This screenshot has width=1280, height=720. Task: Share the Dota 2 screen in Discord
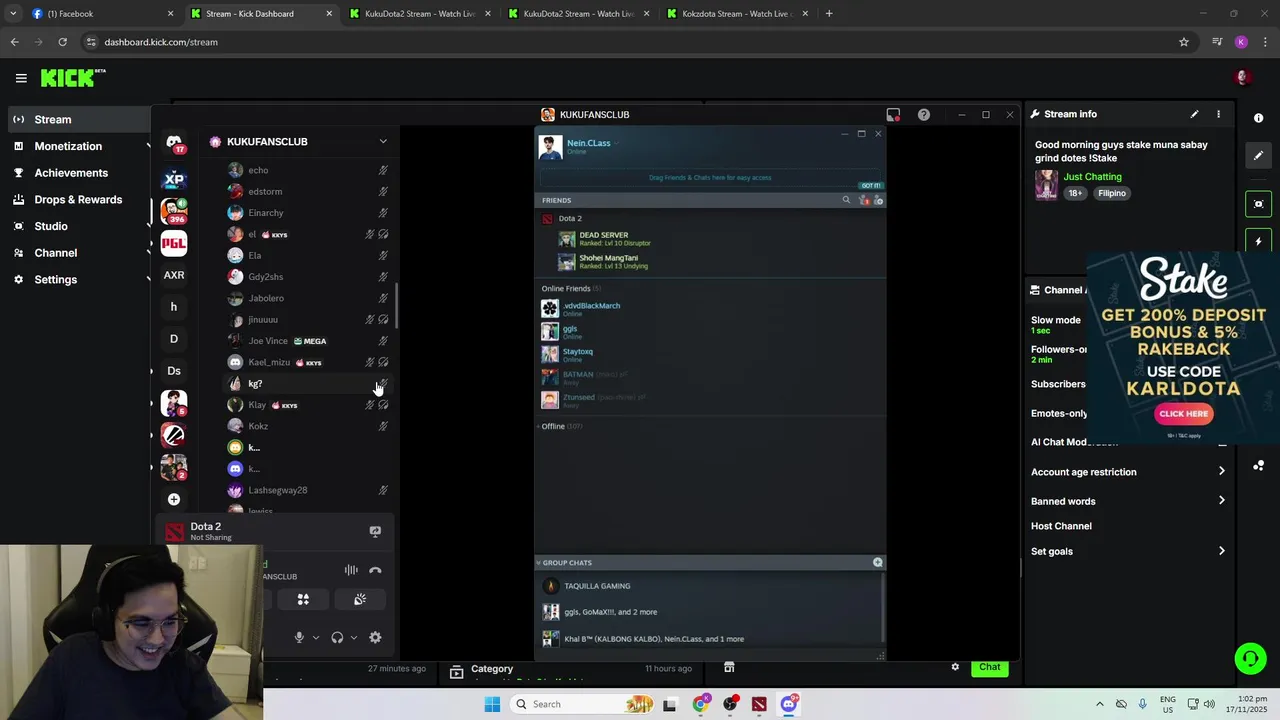coord(375,532)
